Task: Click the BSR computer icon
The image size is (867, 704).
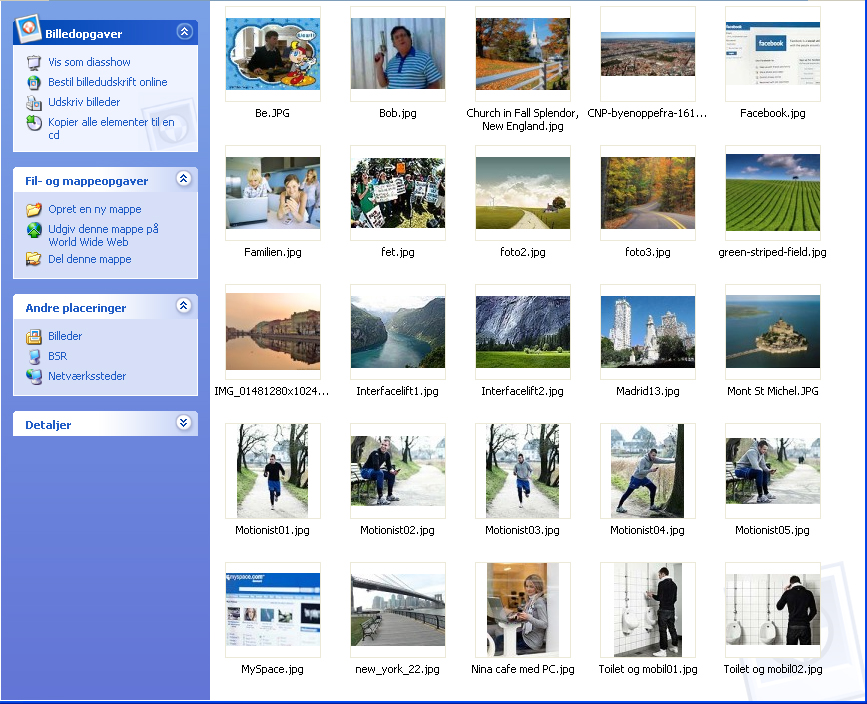Action: coord(34,356)
